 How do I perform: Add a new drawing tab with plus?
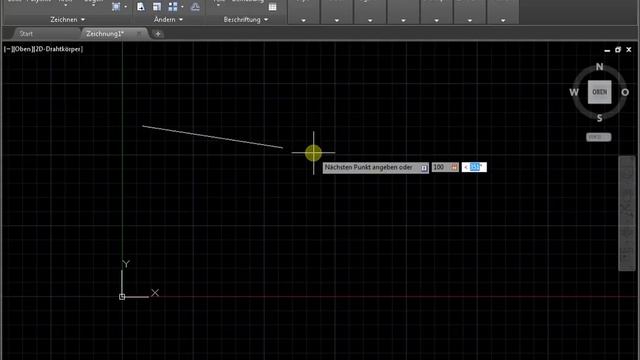(158, 34)
